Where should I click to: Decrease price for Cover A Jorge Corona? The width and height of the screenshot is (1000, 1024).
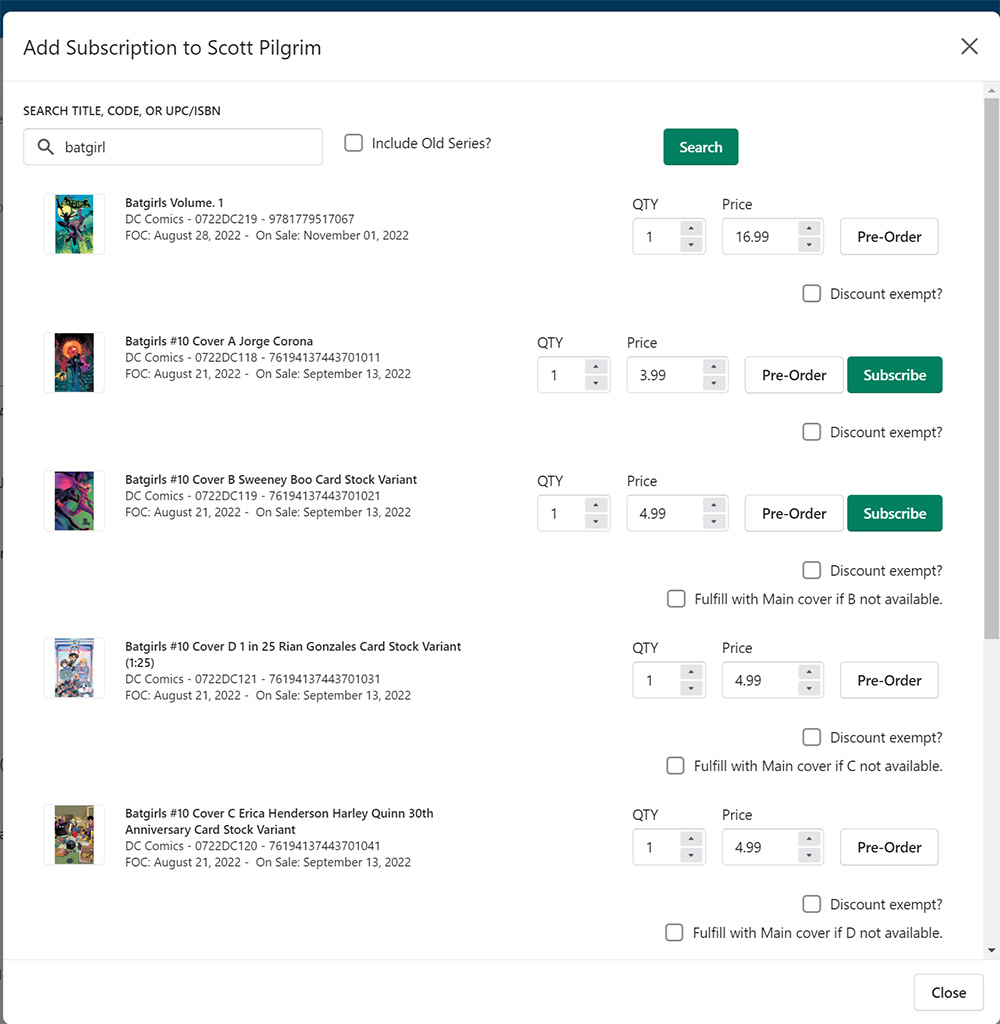coord(714,383)
